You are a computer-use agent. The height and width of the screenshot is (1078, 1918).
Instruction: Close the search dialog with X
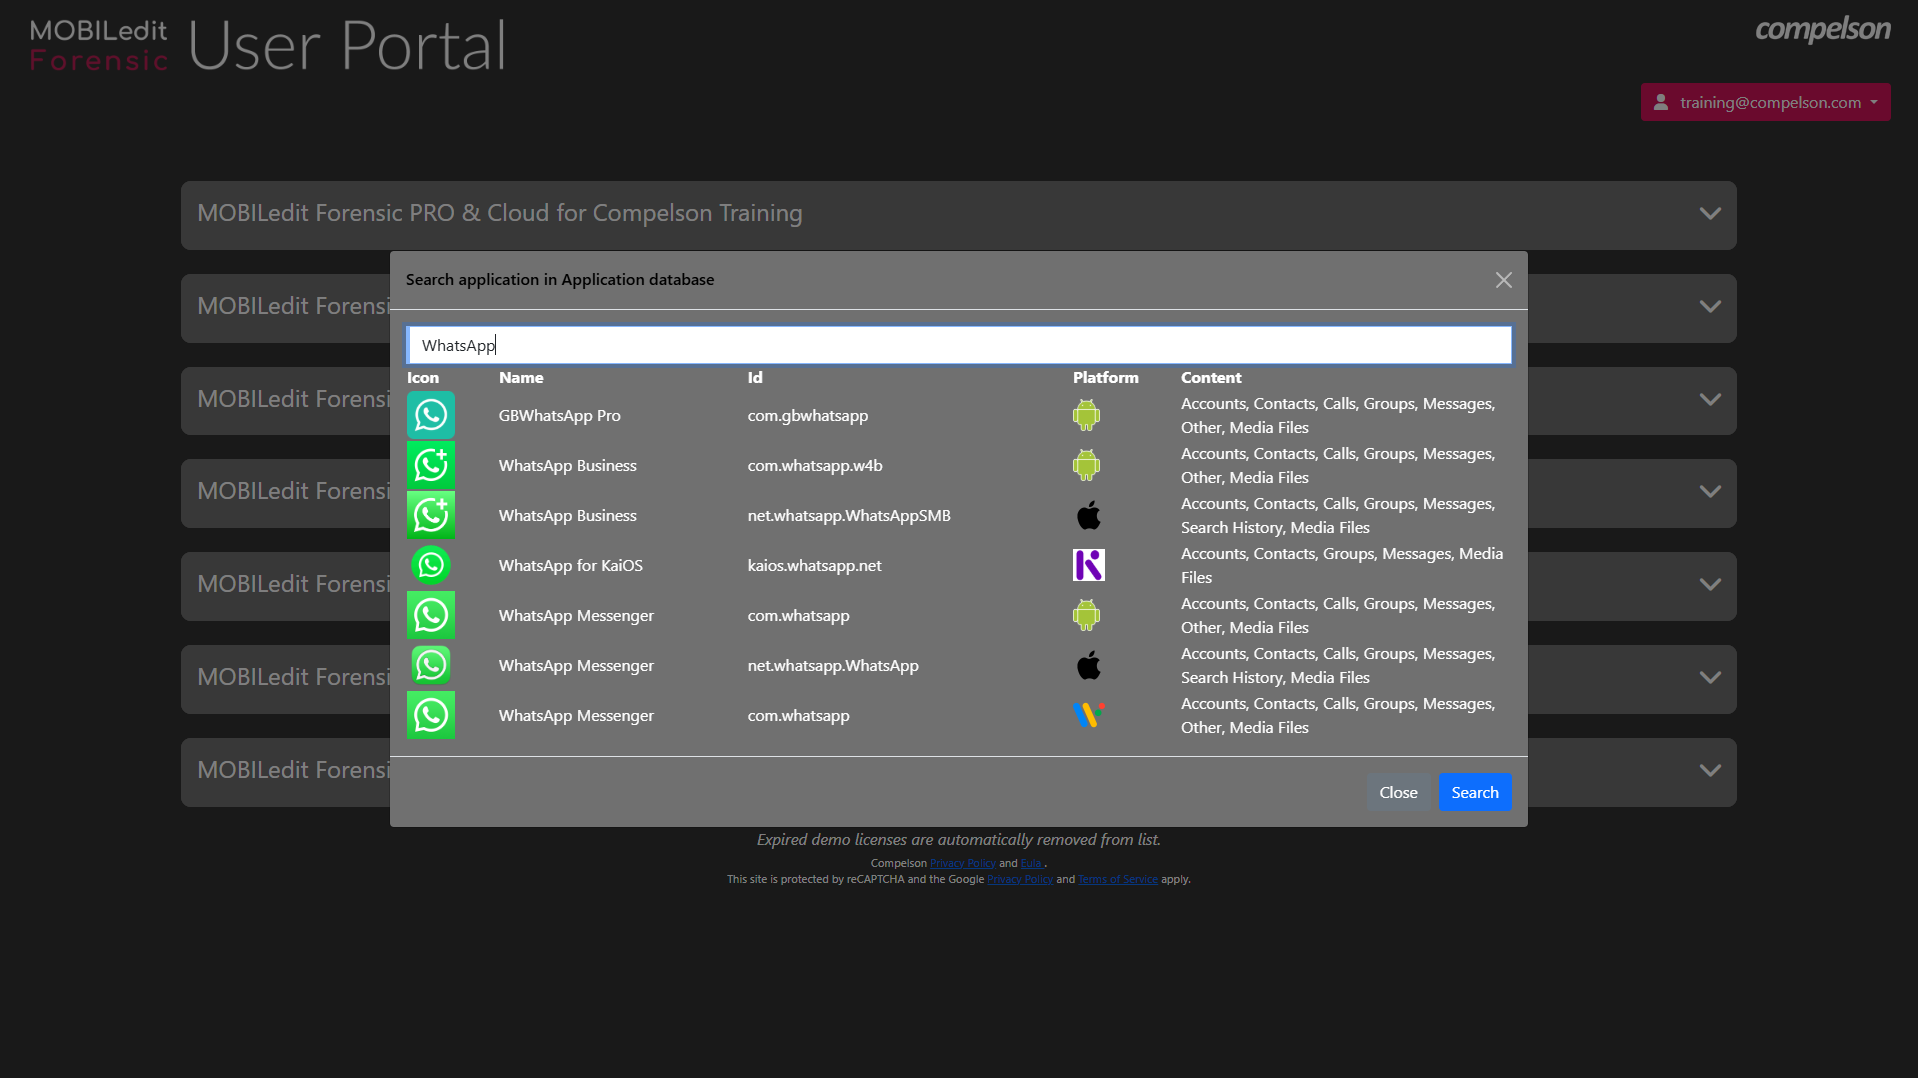[x=1503, y=280]
